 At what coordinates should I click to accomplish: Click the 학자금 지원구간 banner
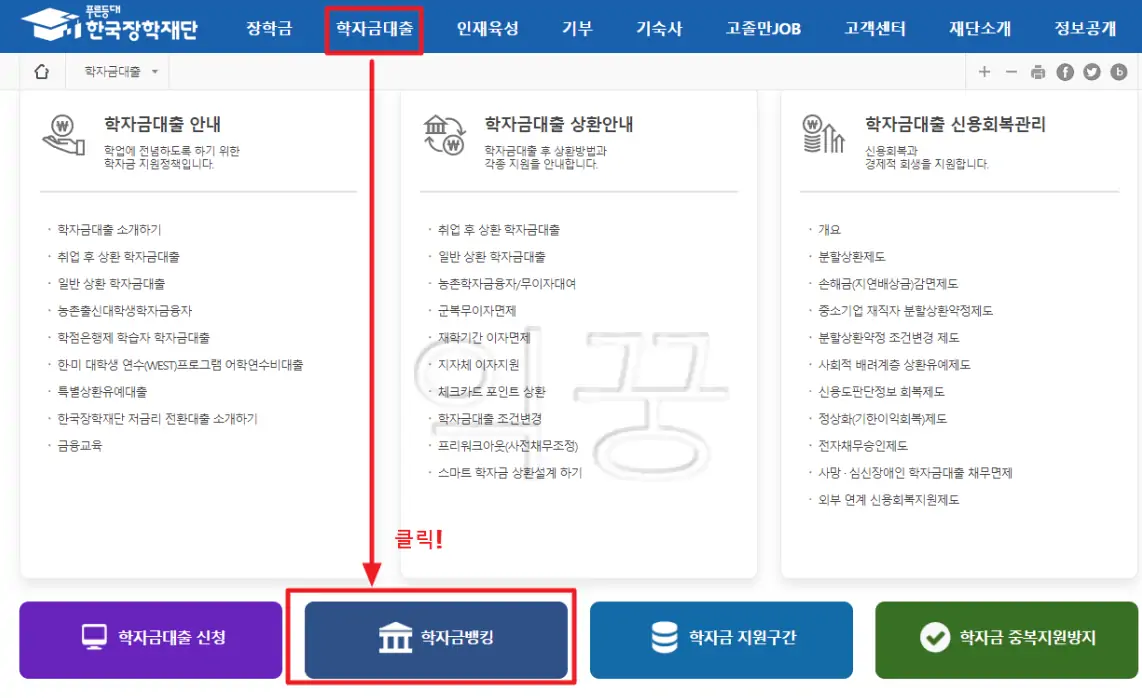[x=721, y=640]
